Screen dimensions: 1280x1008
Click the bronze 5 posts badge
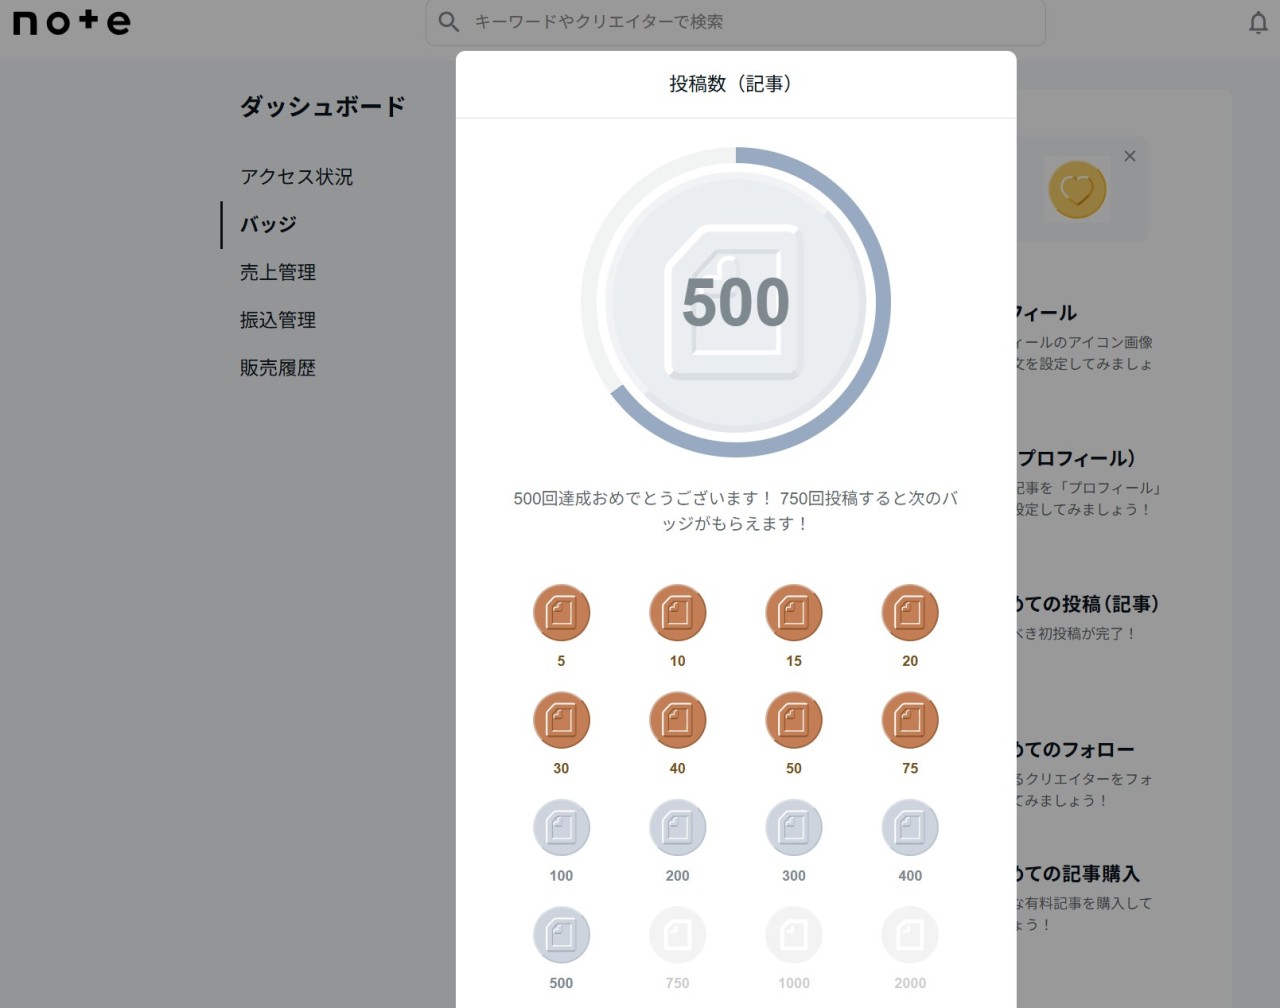(x=561, y=613)
